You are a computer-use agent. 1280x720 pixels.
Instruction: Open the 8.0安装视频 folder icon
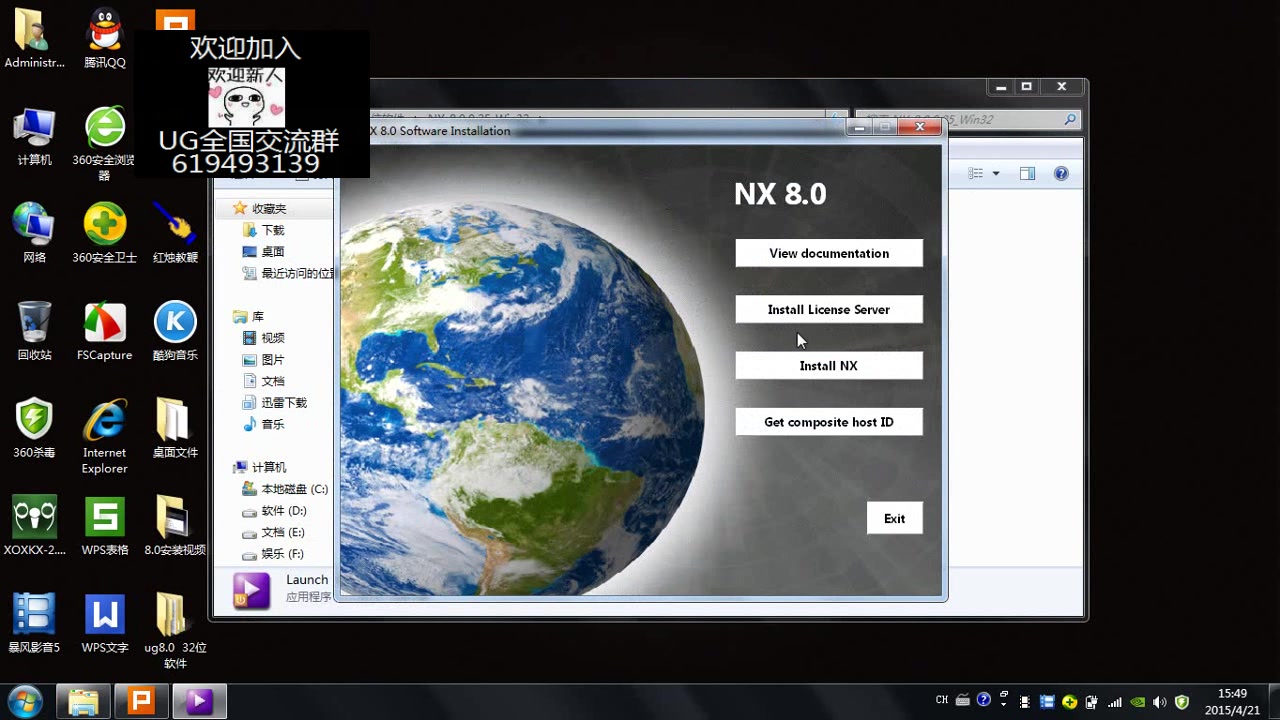[x=175, y=526]
